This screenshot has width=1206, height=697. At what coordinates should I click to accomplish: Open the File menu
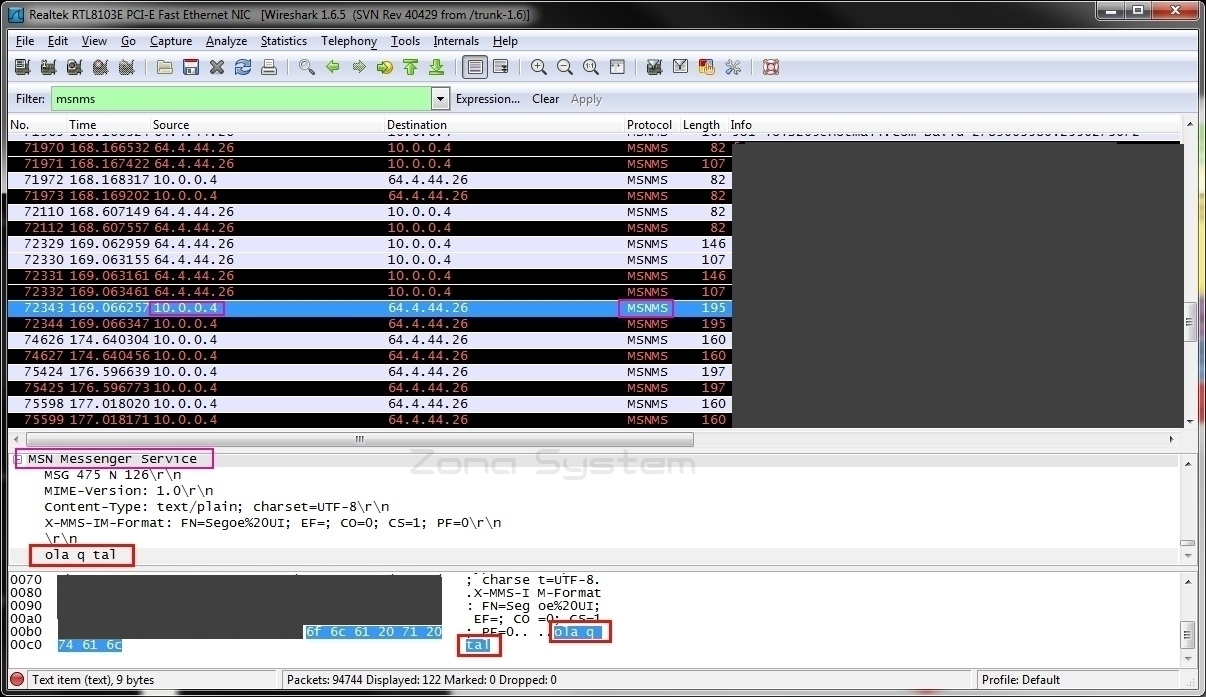tap(25, 41)
